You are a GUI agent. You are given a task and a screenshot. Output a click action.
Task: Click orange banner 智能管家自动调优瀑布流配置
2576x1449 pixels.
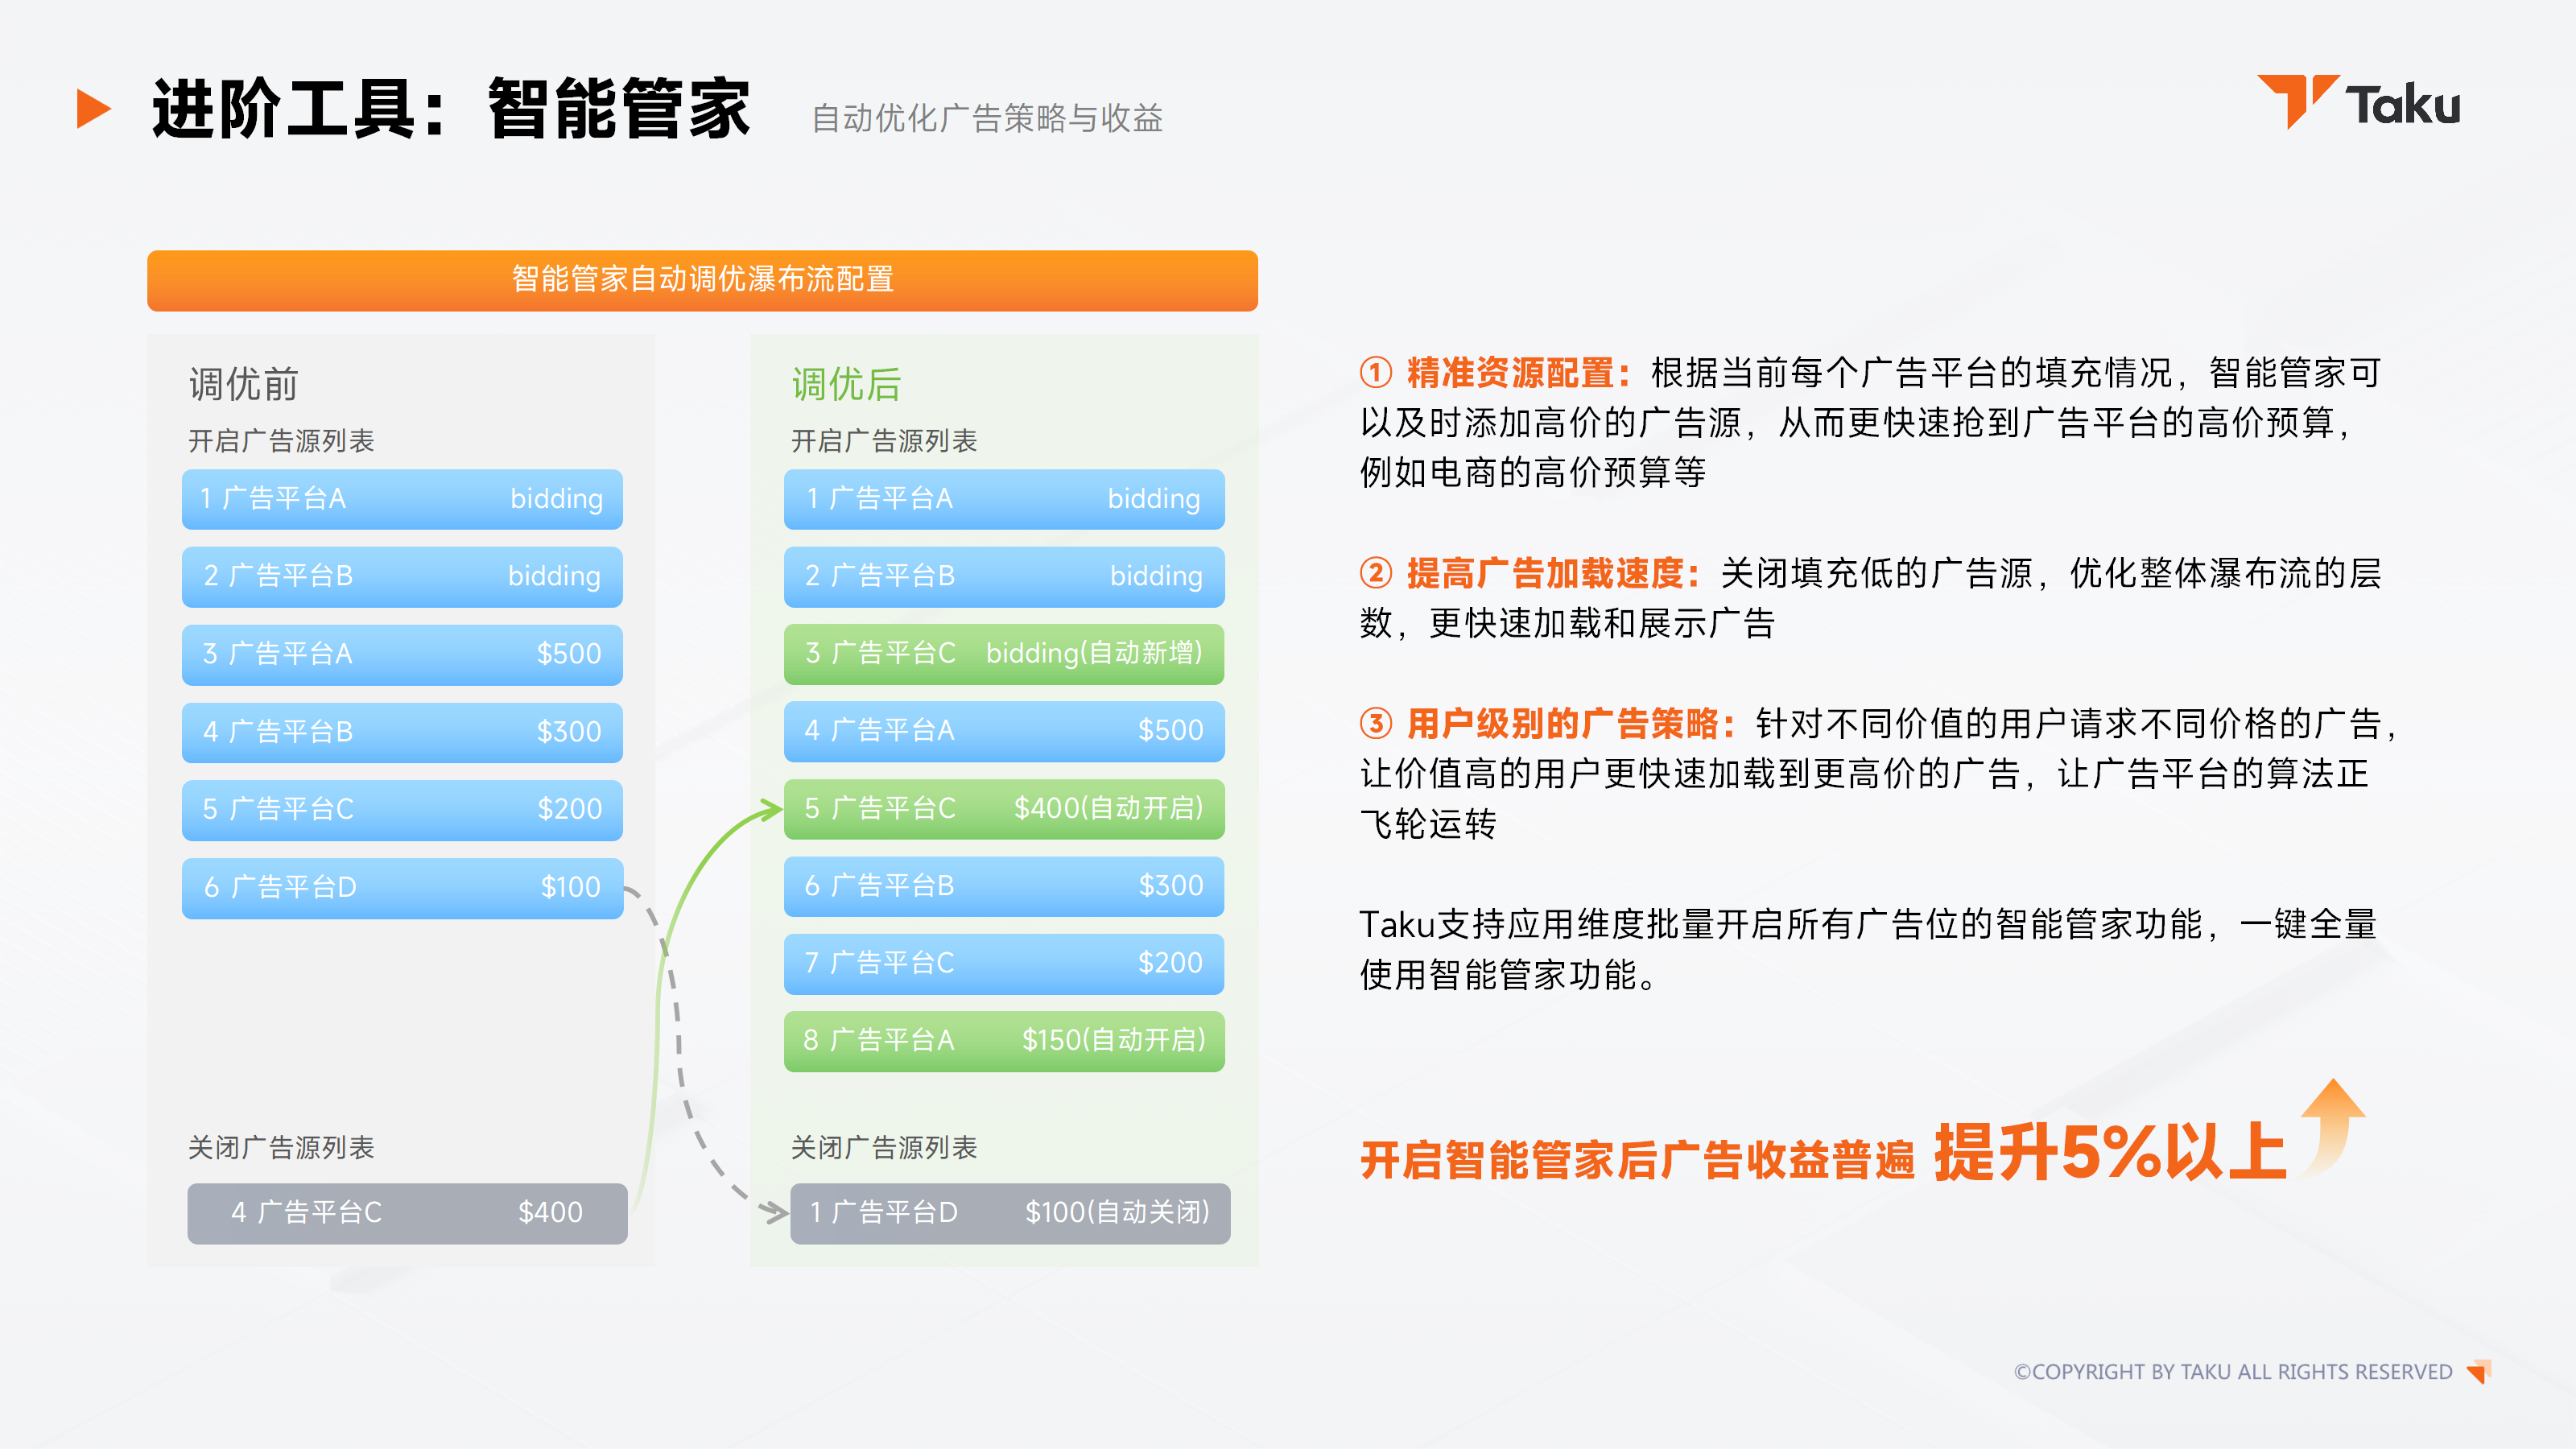click(702, 280)
